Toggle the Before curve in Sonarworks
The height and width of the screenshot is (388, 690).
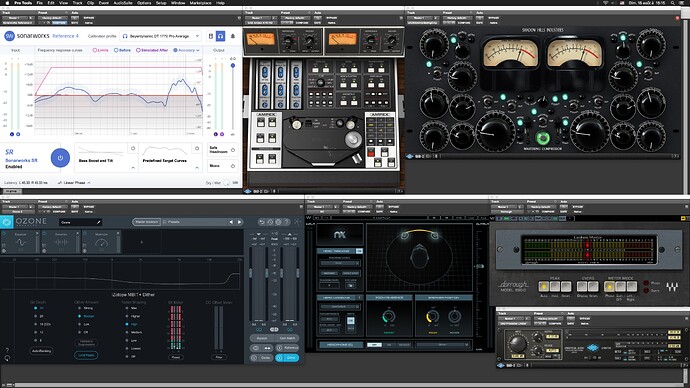[x=122, y=50]
